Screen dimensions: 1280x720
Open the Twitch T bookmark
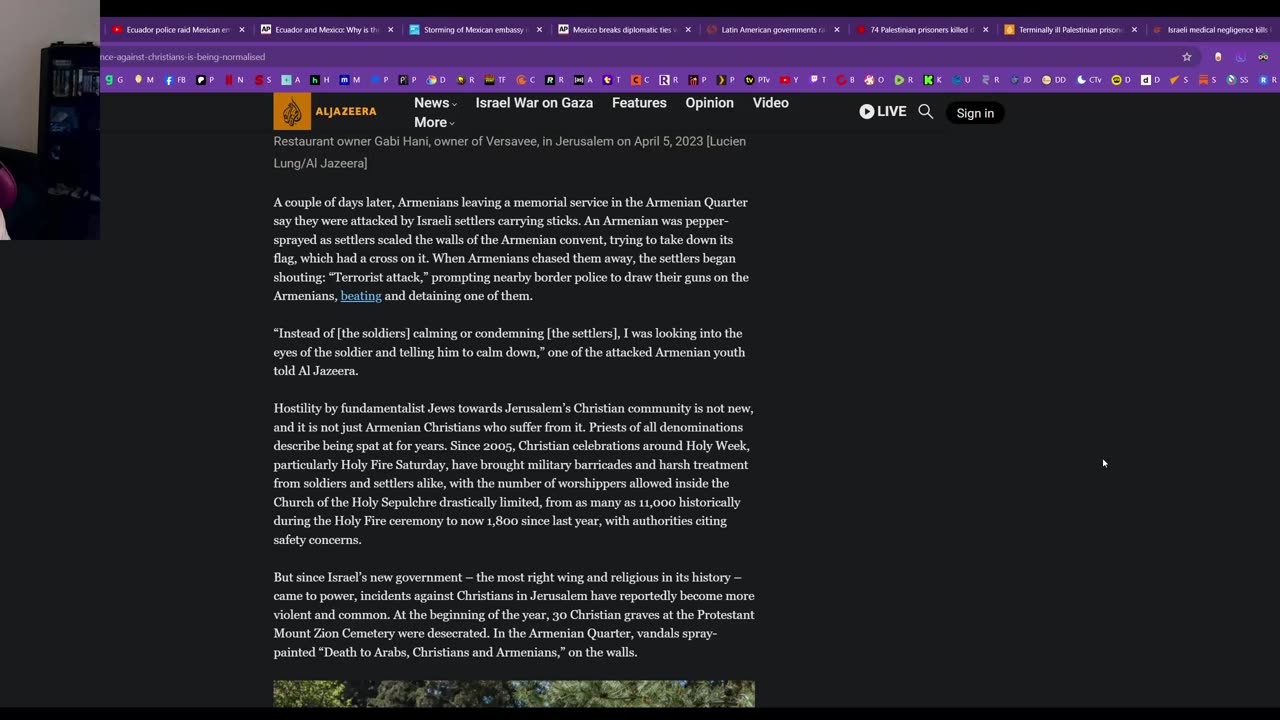point(818,80)
